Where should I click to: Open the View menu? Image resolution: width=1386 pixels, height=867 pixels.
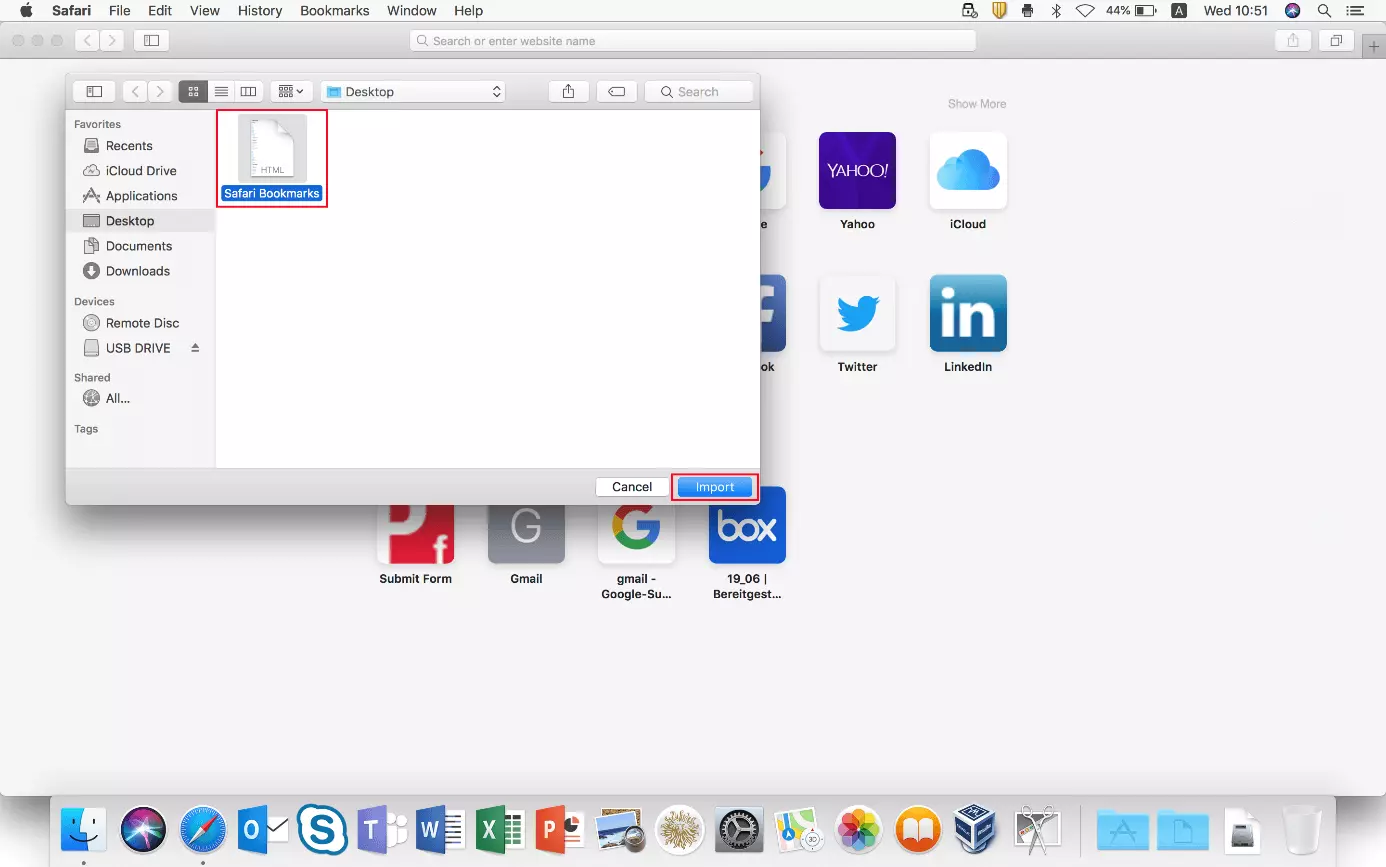[205, 11]
